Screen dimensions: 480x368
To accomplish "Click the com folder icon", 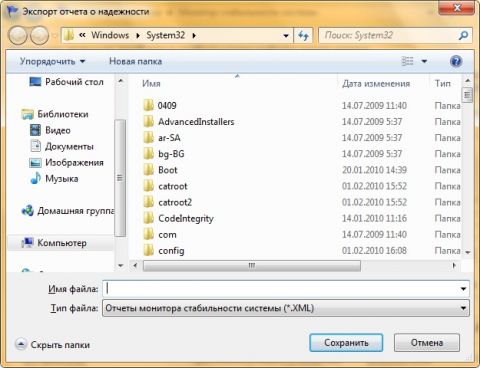I will pos(148,234).
